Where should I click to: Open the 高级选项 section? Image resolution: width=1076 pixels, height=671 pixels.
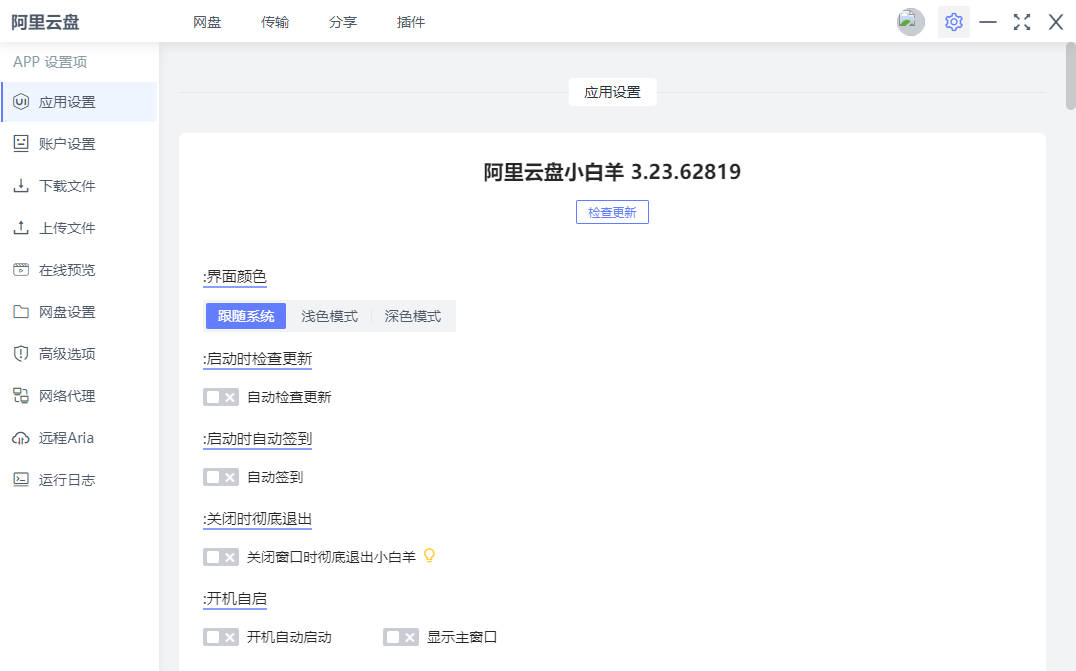66,353
